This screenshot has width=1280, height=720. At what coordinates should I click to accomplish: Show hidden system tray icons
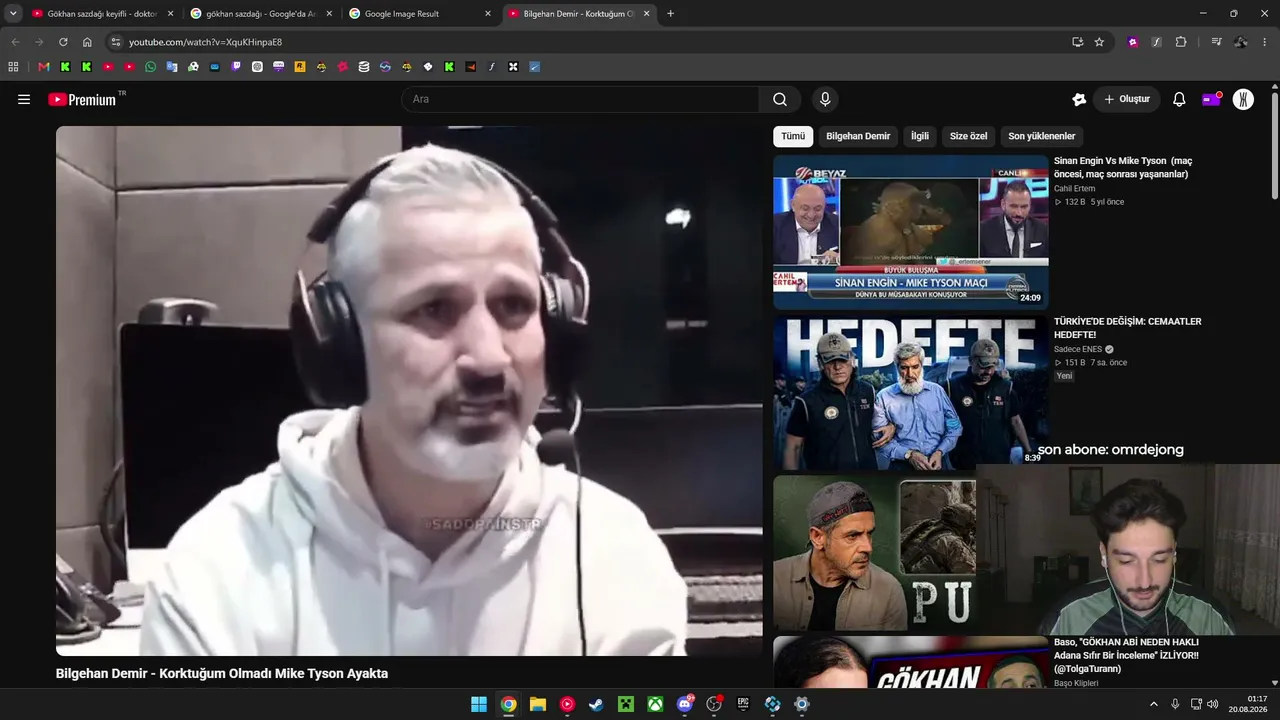[1153, 704]
